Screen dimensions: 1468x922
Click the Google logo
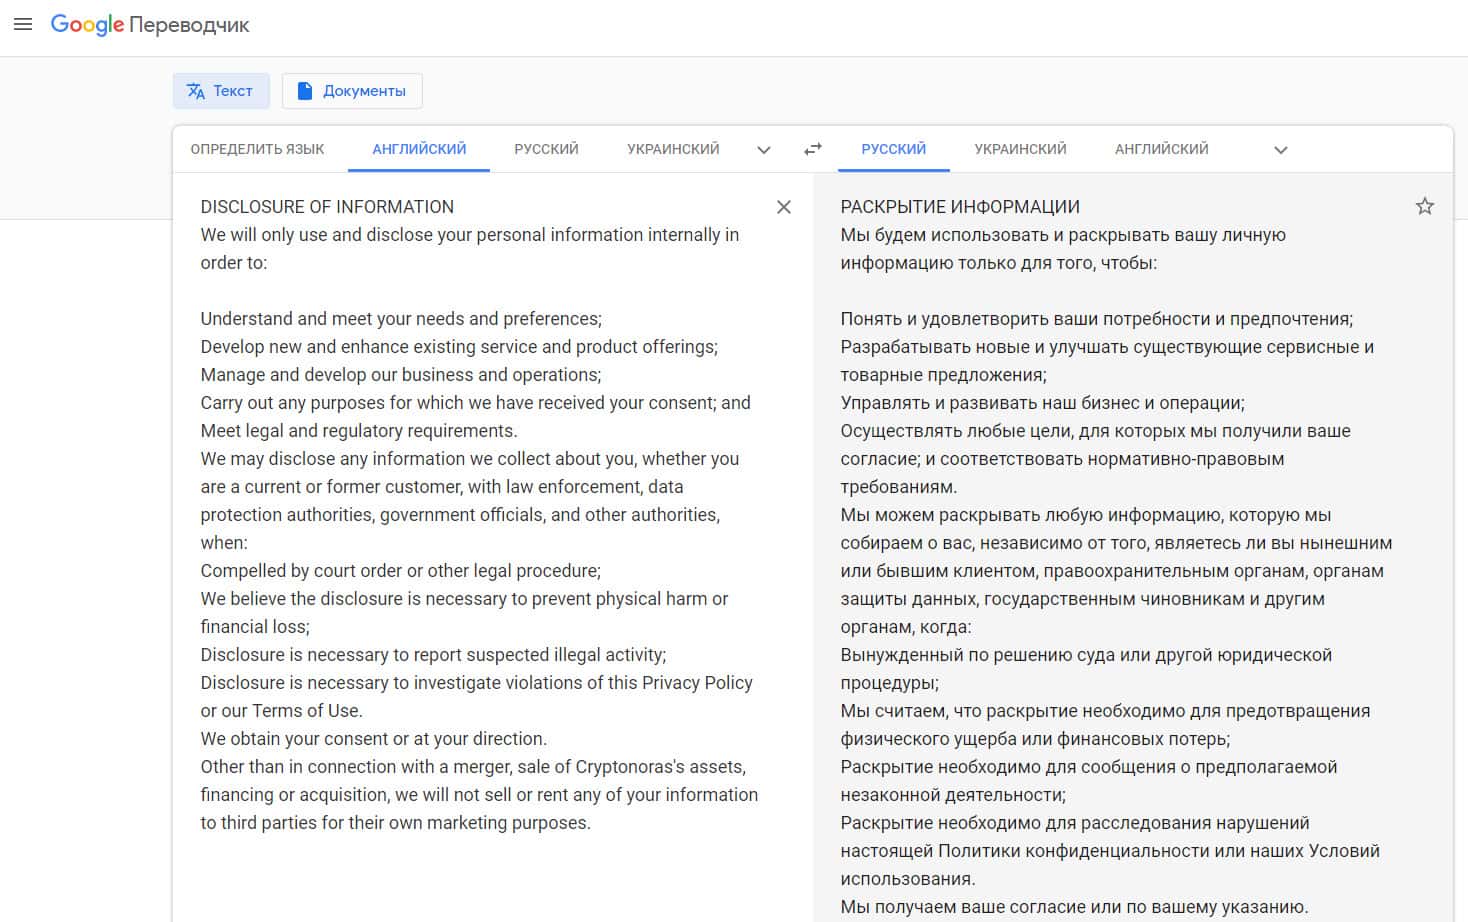[87, 24]
